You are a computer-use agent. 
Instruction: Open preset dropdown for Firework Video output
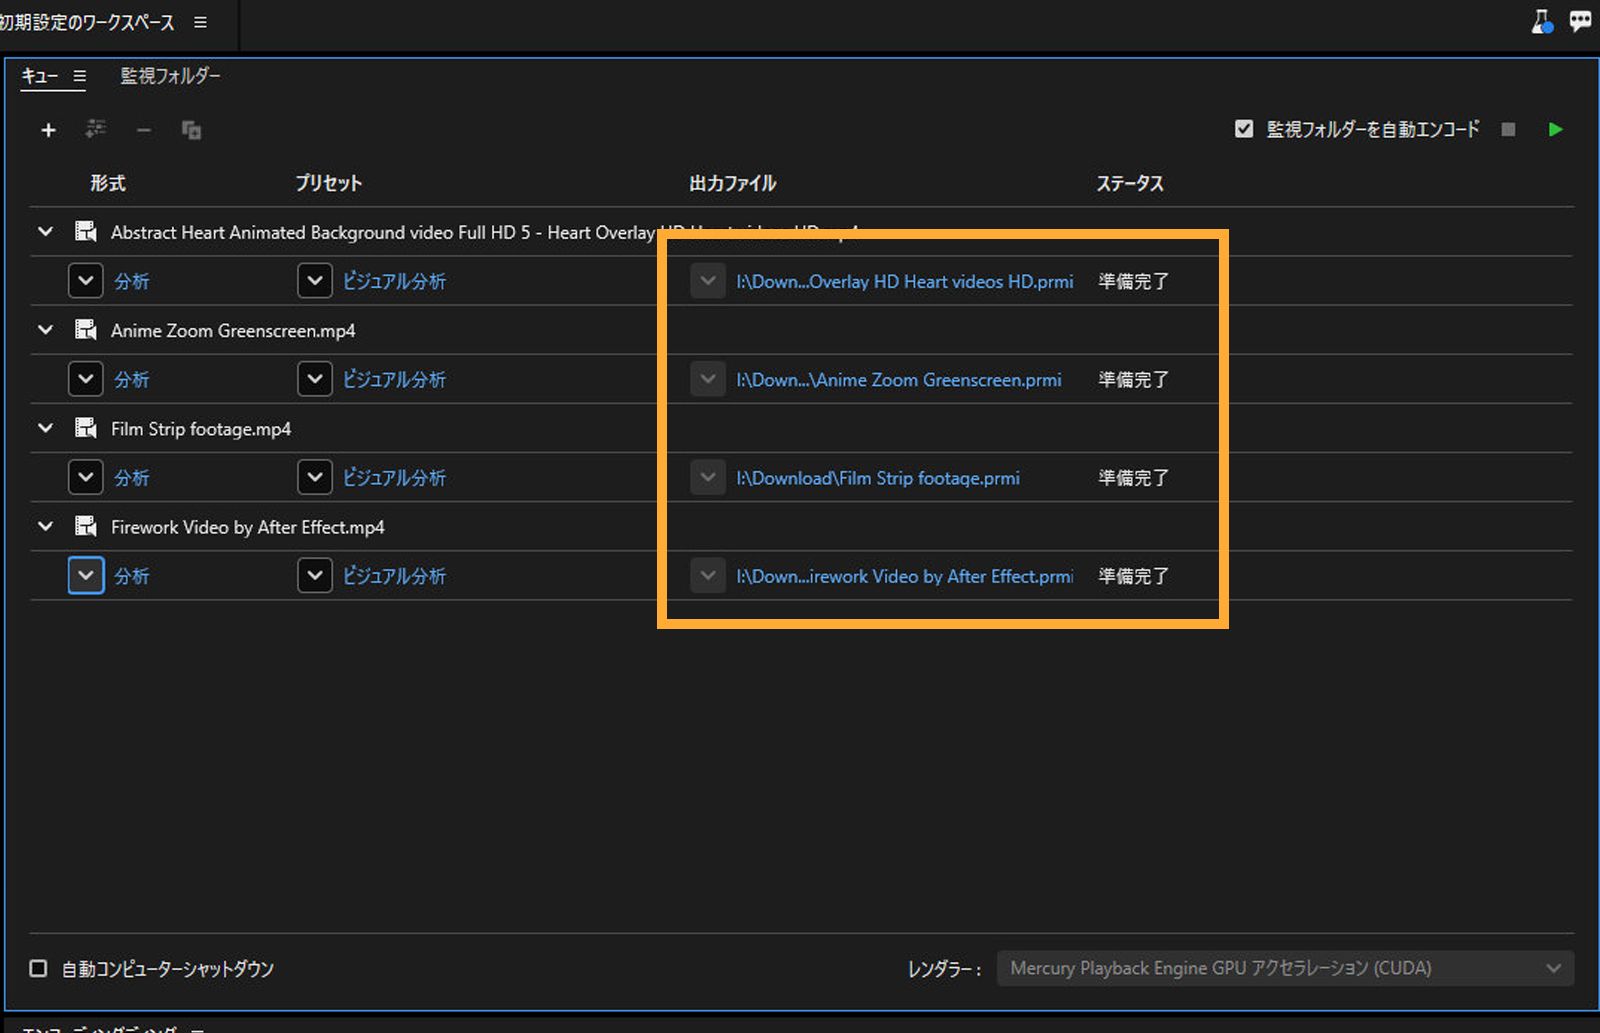tap(315, 576)
